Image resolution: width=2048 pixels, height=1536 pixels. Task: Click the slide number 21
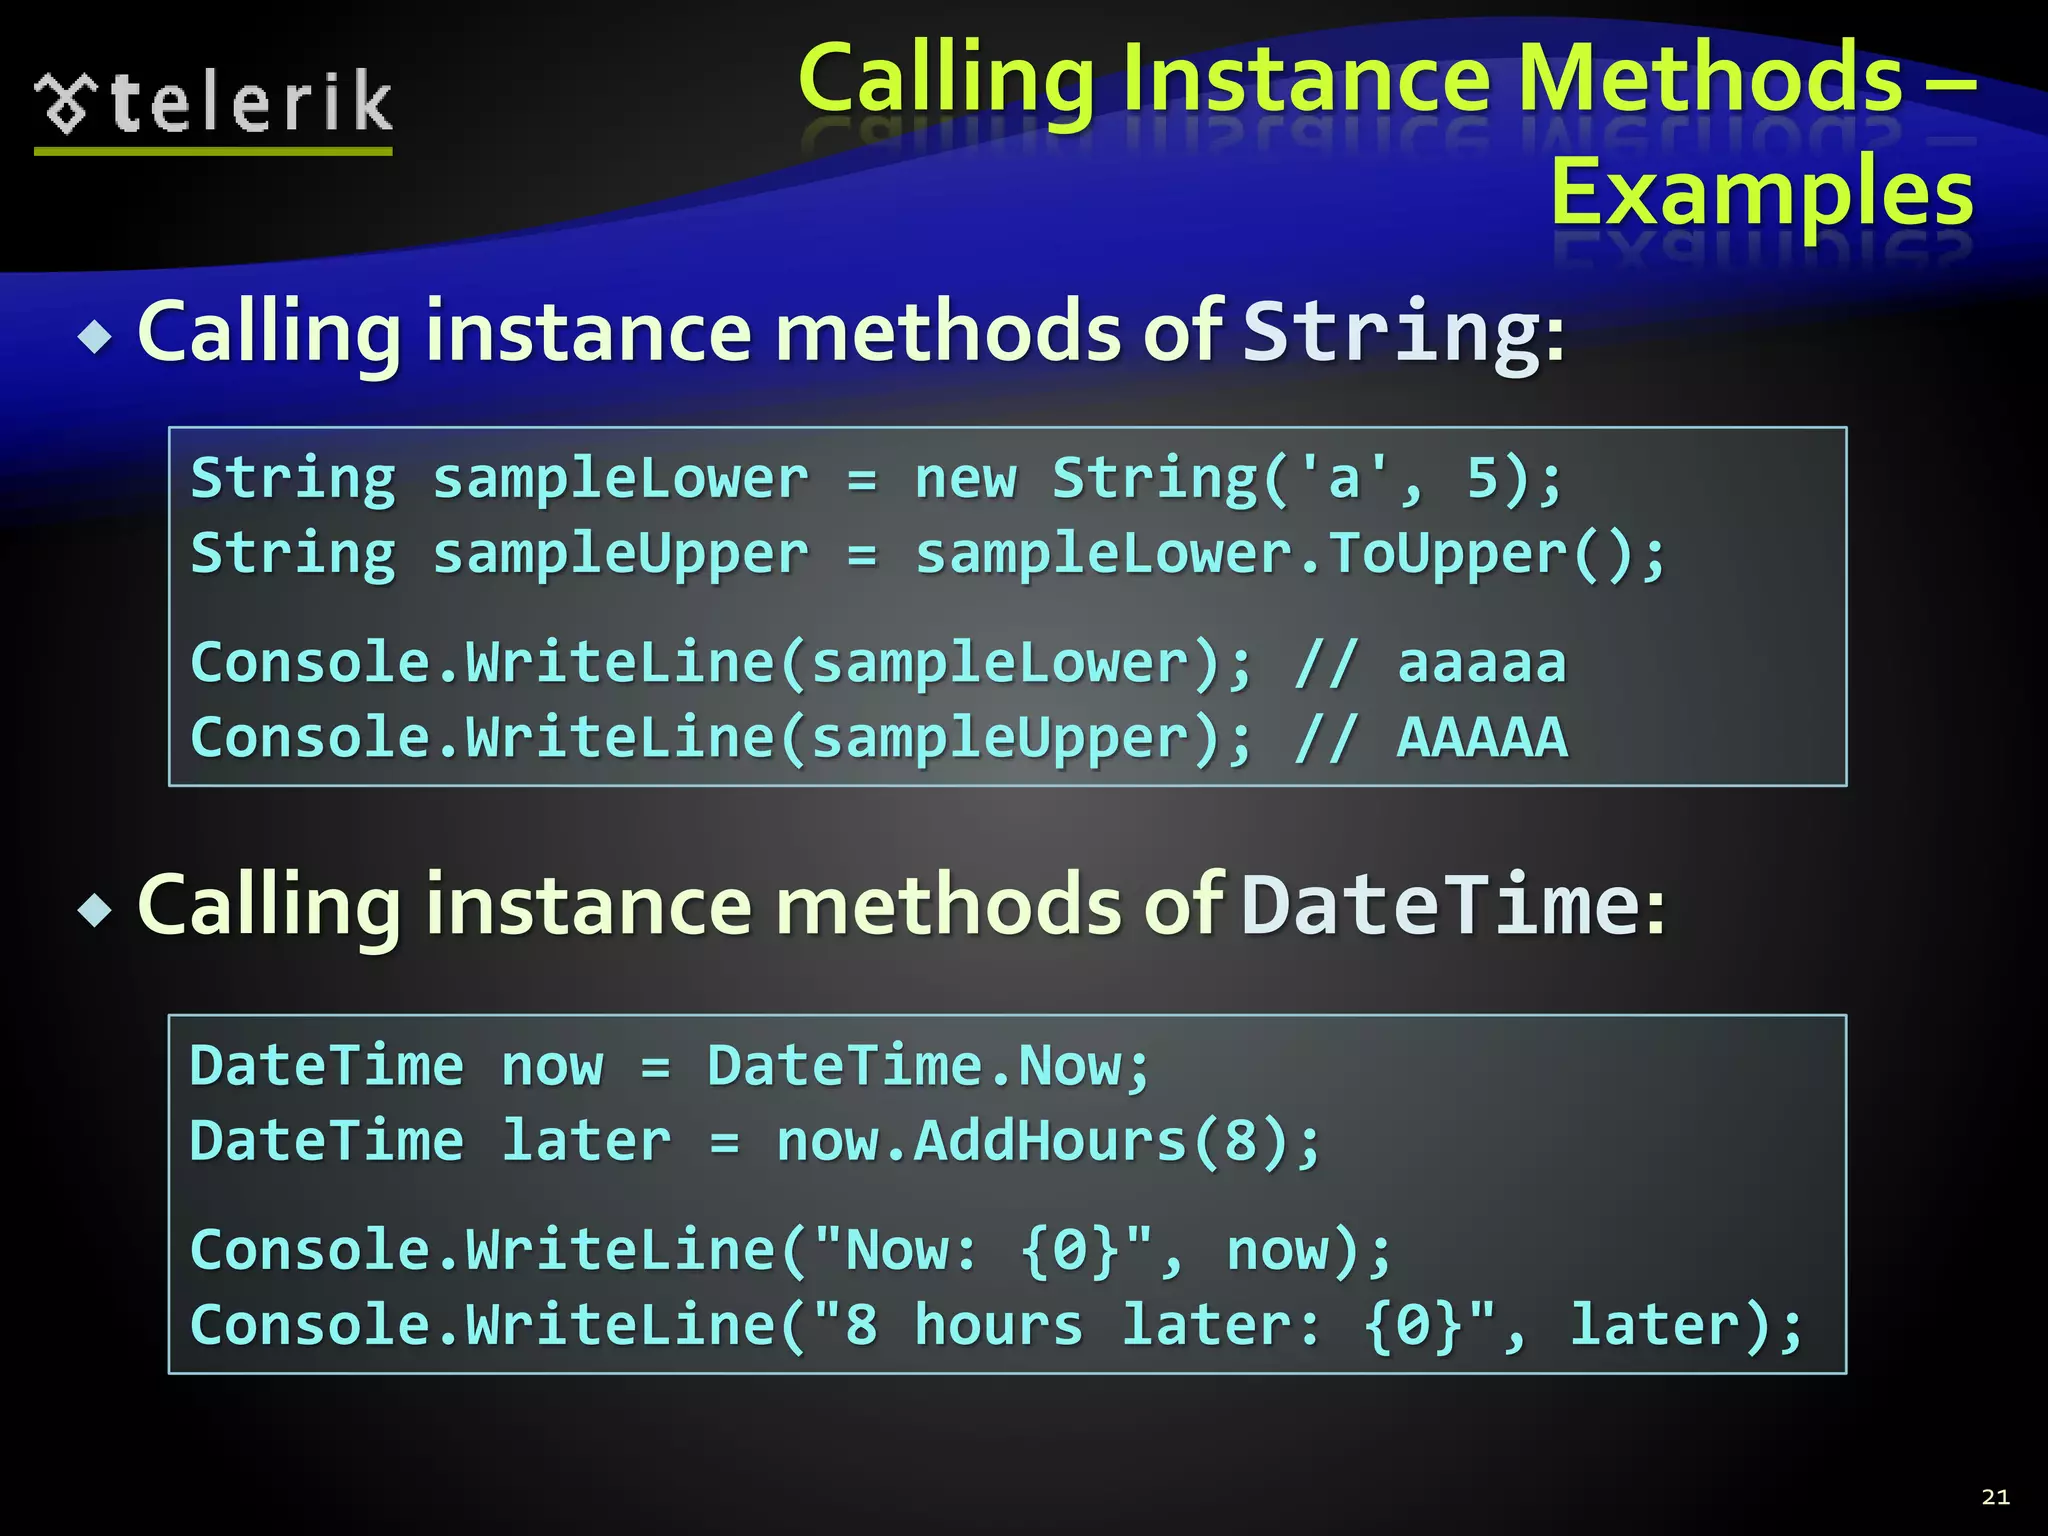click(x=1995, y=1497)
